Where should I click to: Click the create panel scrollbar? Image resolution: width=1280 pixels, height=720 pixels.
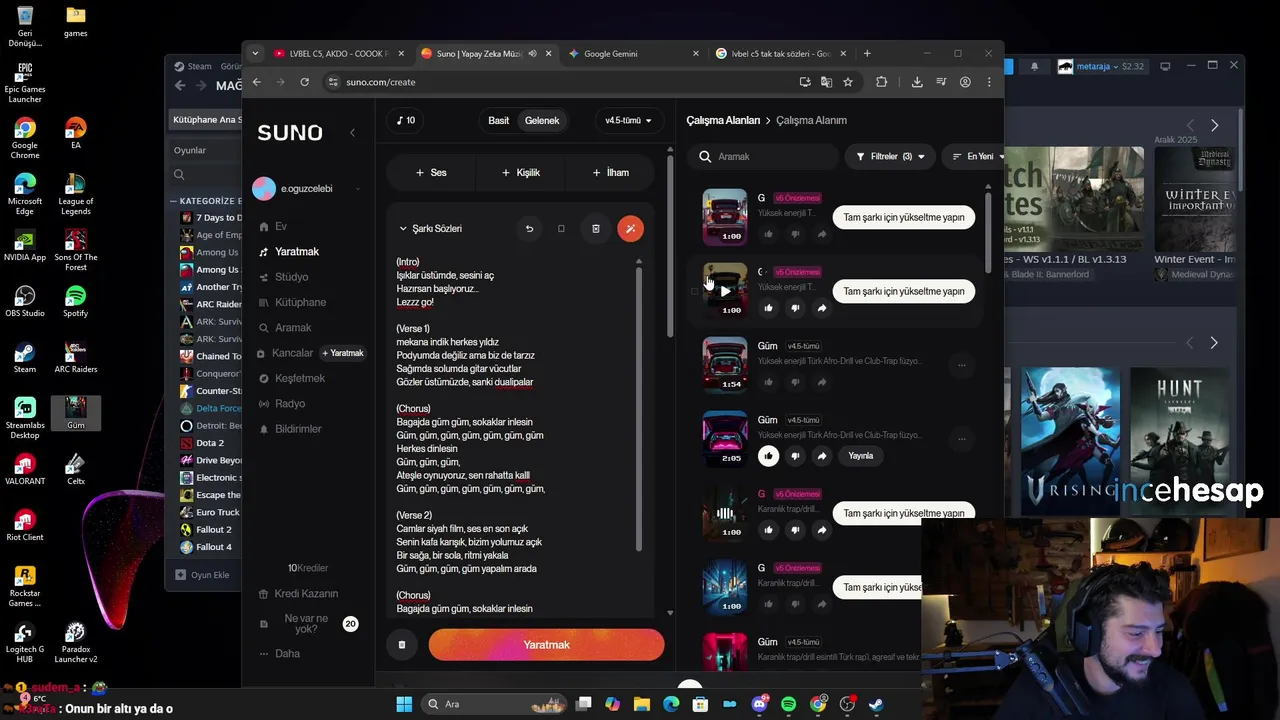click(x=670, y=245)
